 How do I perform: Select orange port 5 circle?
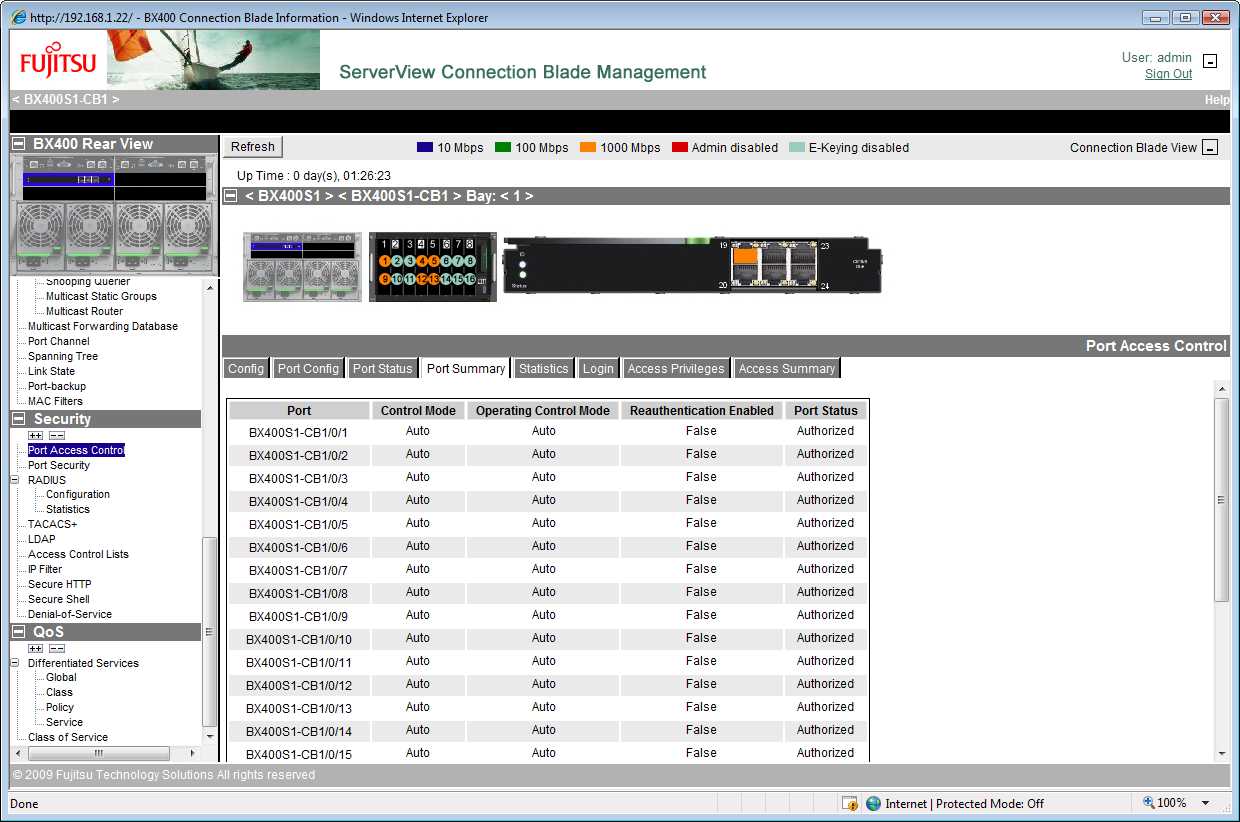[x=433, y=261]
